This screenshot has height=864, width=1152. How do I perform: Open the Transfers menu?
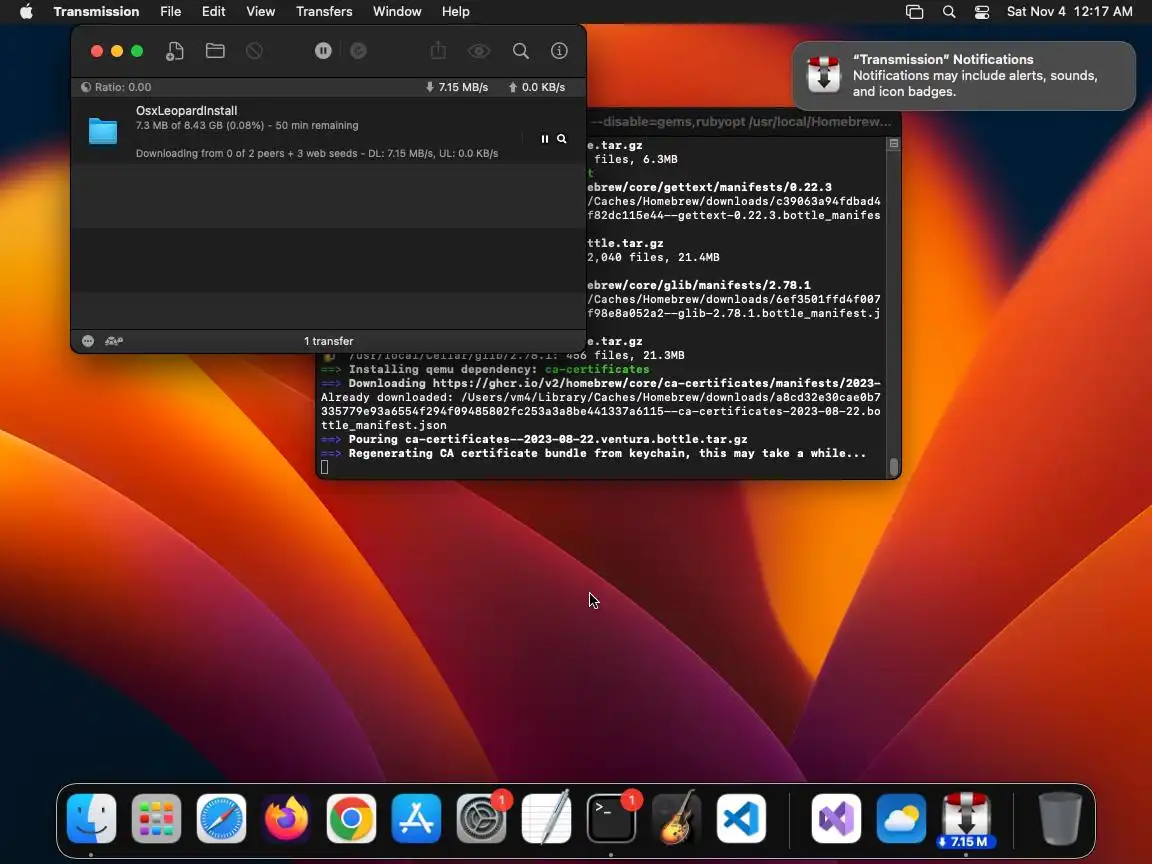324,12
